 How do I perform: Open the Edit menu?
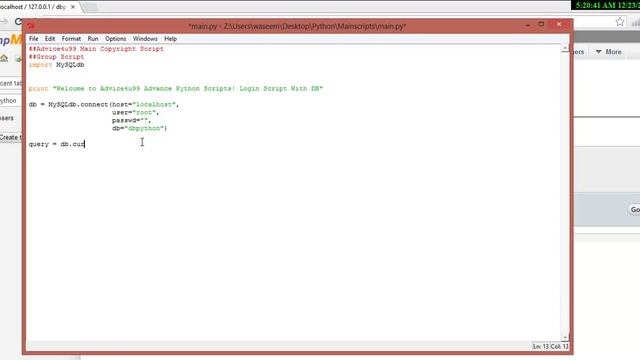coord(50,39)
